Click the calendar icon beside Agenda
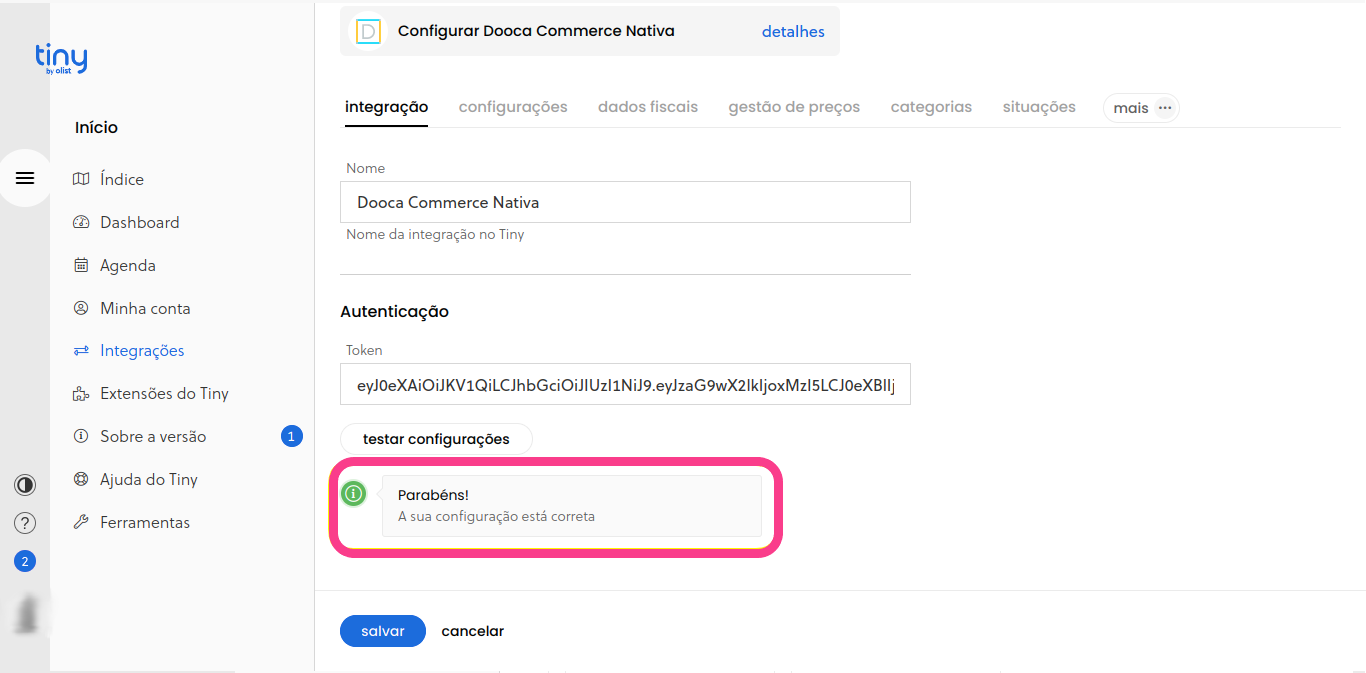 pos(81,265)
